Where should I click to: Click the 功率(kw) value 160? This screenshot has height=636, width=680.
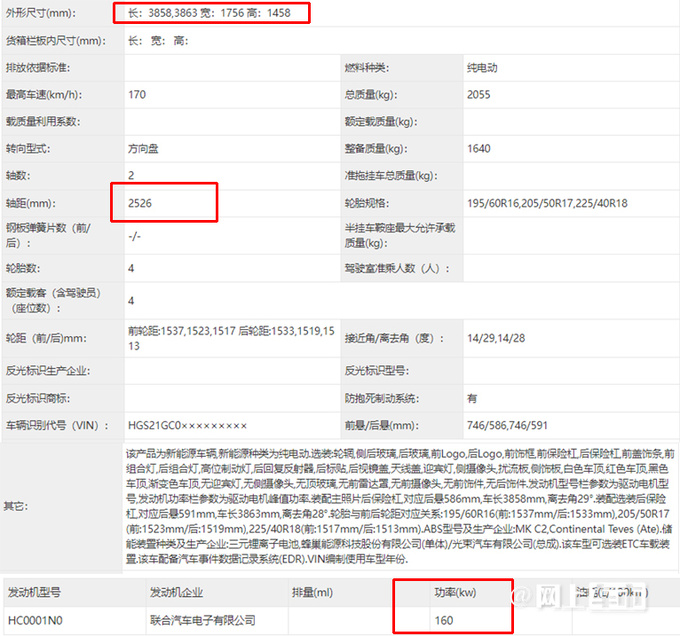[444, 620]
